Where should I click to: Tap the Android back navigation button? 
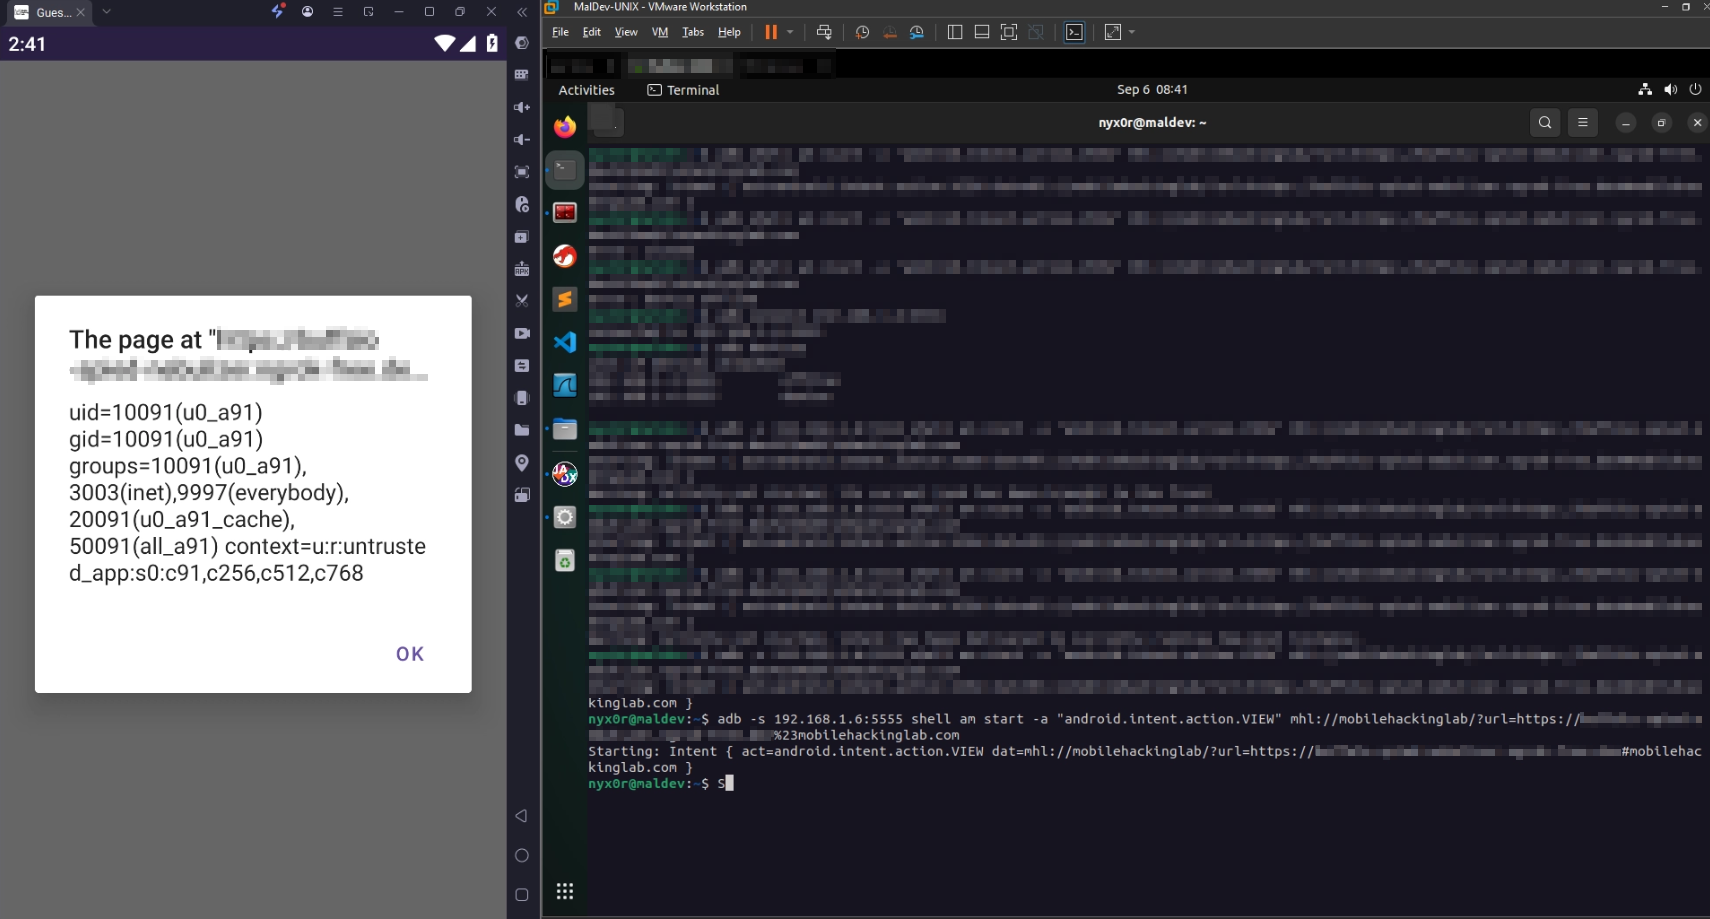(x=521, y=816)
